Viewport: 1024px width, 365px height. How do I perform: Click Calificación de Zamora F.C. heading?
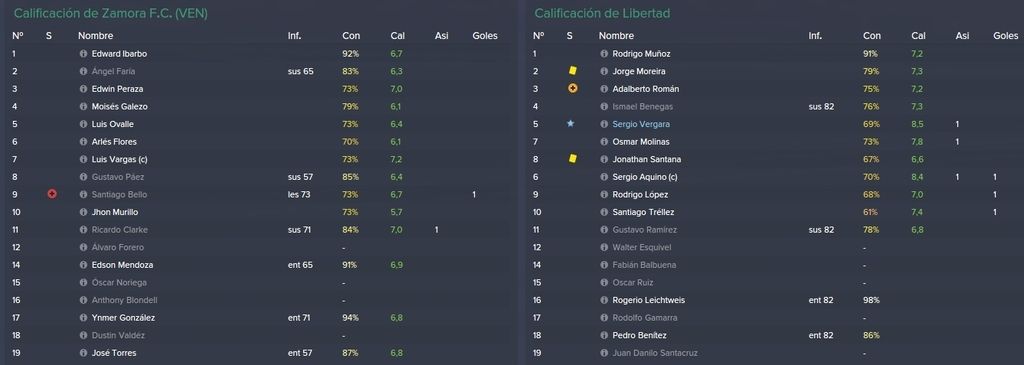pos(111,13)
